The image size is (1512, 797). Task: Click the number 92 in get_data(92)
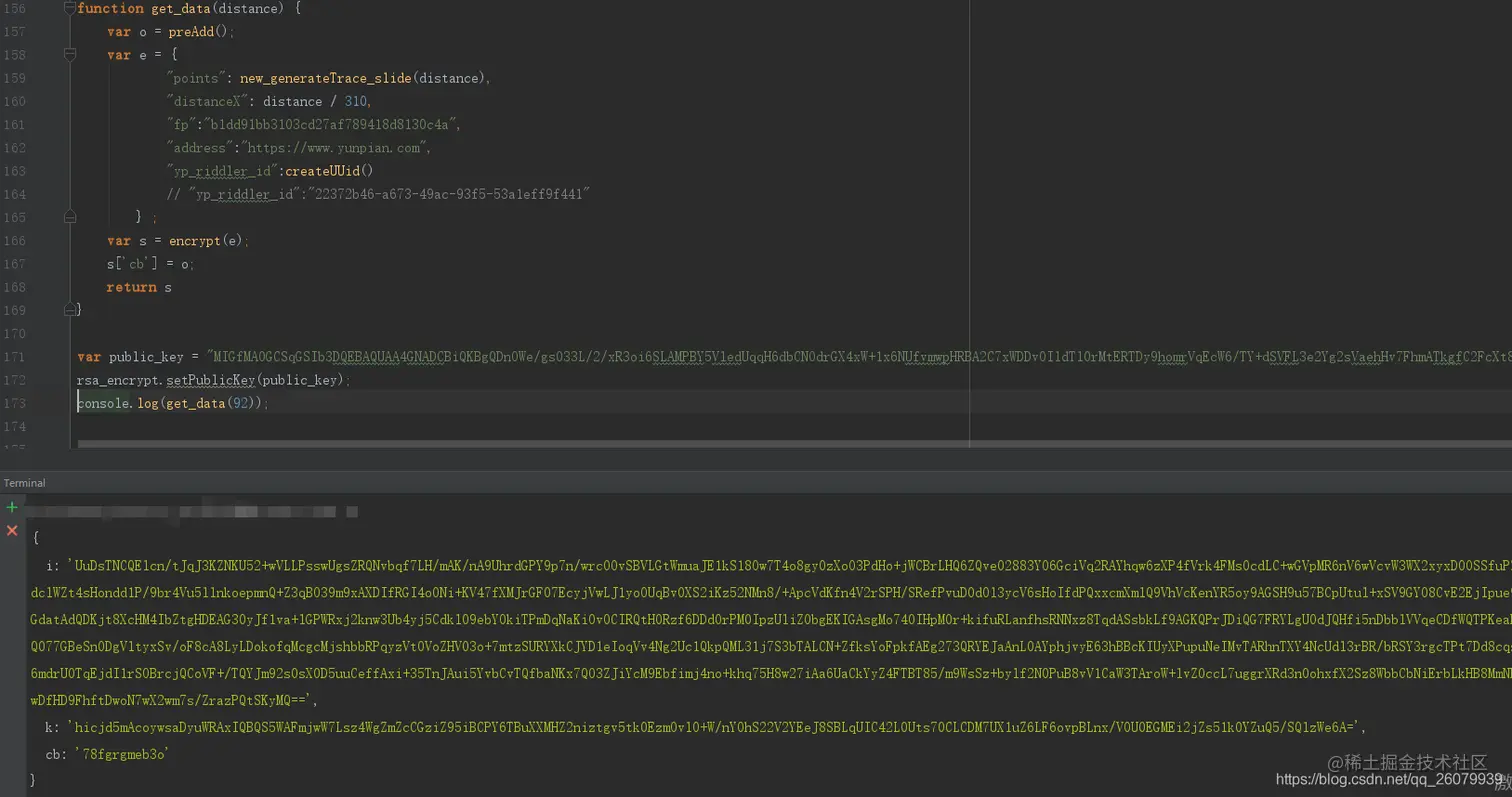[240, 403]
